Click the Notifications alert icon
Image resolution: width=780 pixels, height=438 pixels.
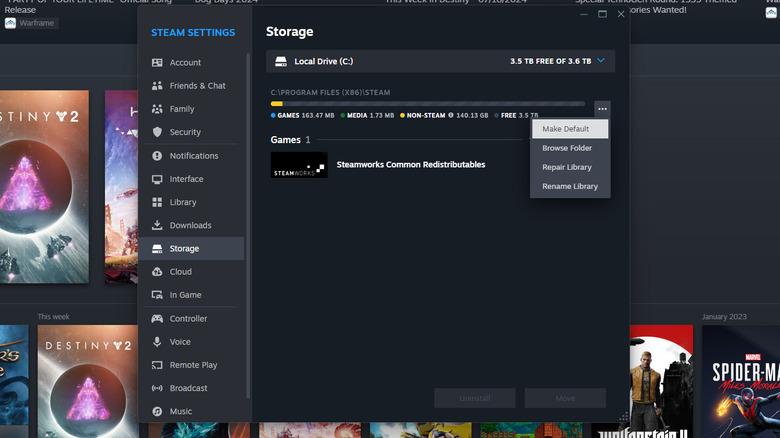(157, 156)
